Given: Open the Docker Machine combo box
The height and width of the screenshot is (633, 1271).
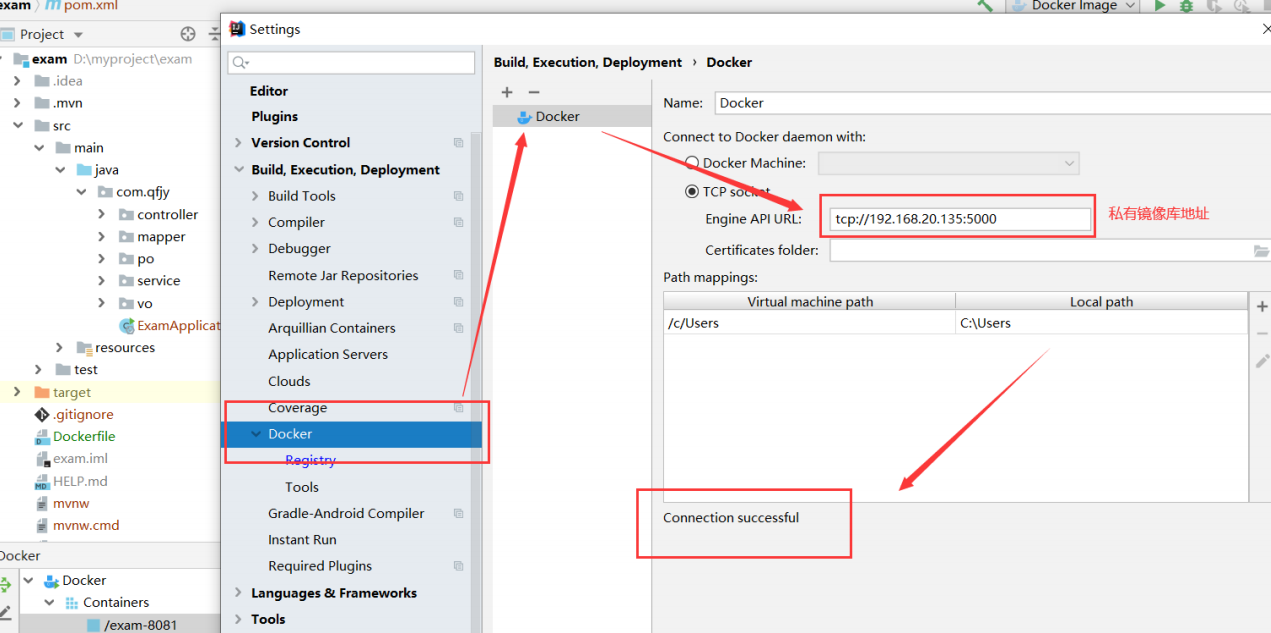Looking at the screenshot, I should click(x=949, y=163).
